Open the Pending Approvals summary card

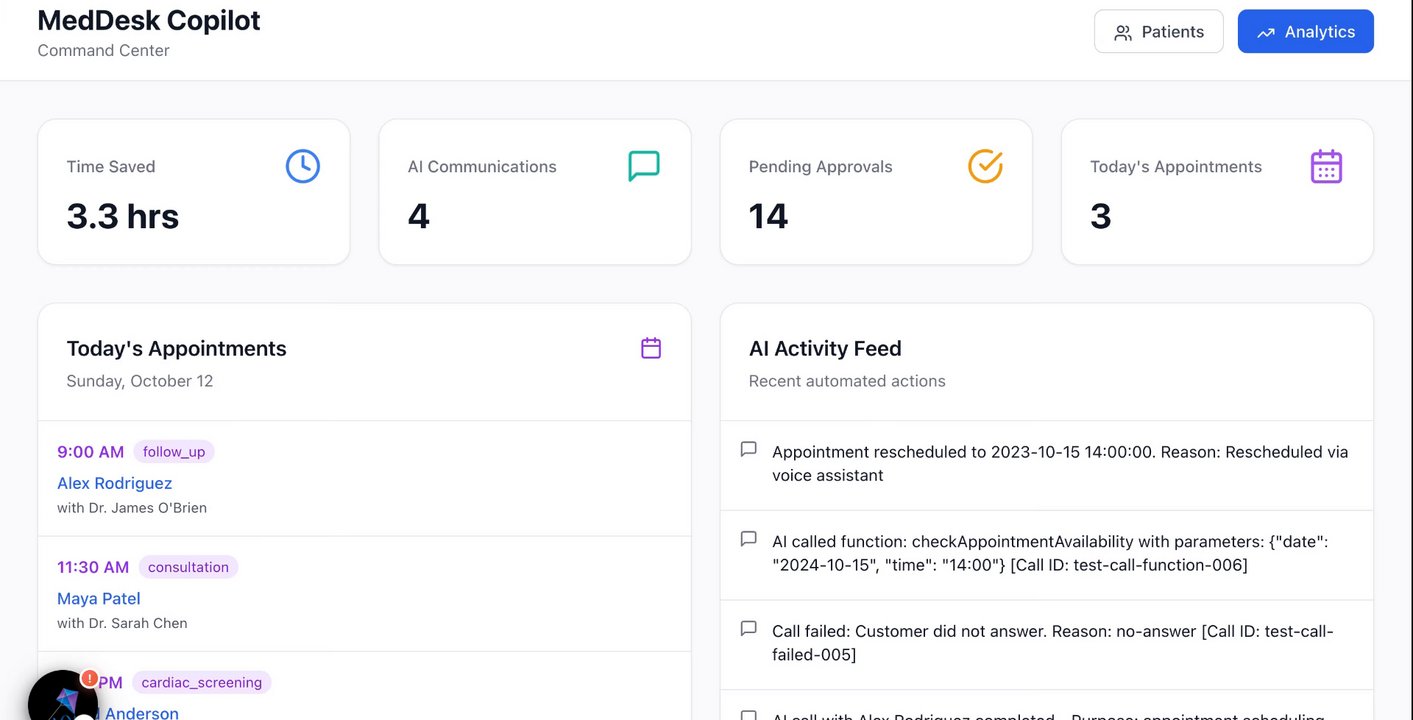click(x=875, y=192)
